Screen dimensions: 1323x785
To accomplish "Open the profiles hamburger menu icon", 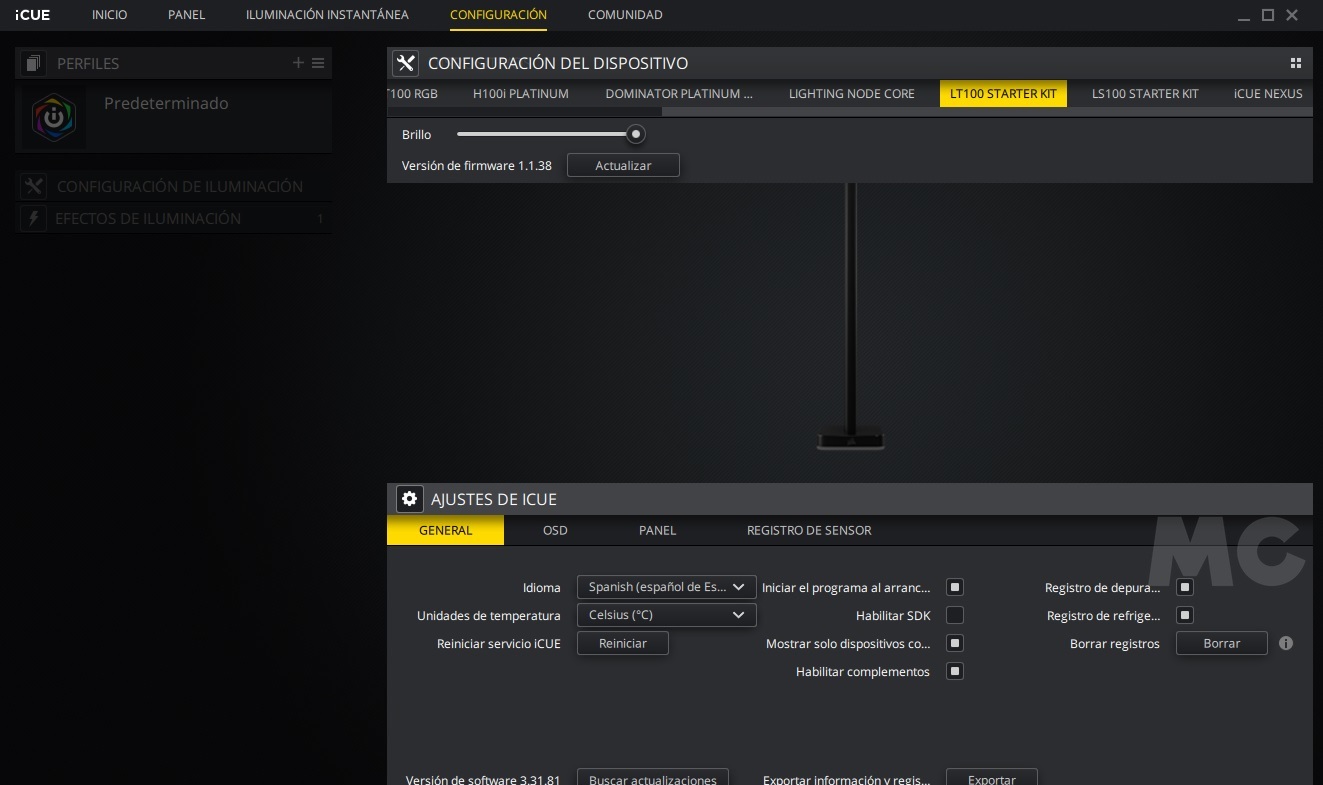I will [x=318, y=63].
